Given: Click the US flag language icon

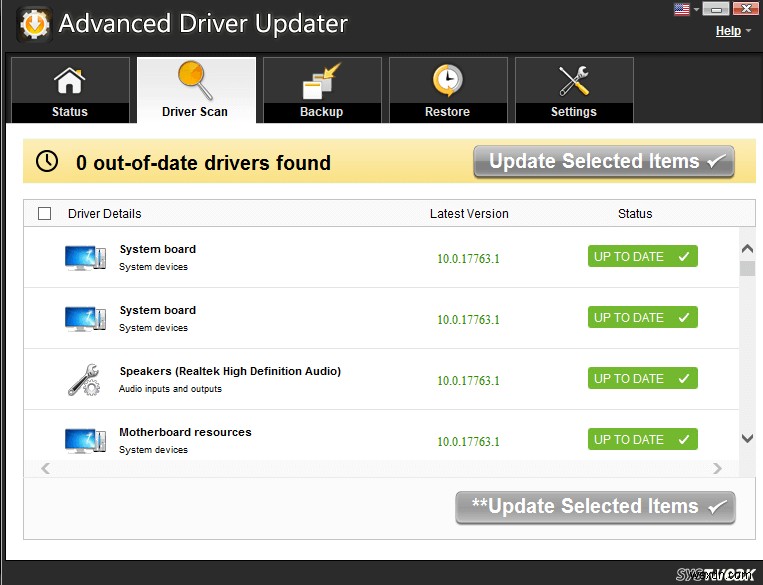Looking at the screenshot, I should (x=682, y=9).
